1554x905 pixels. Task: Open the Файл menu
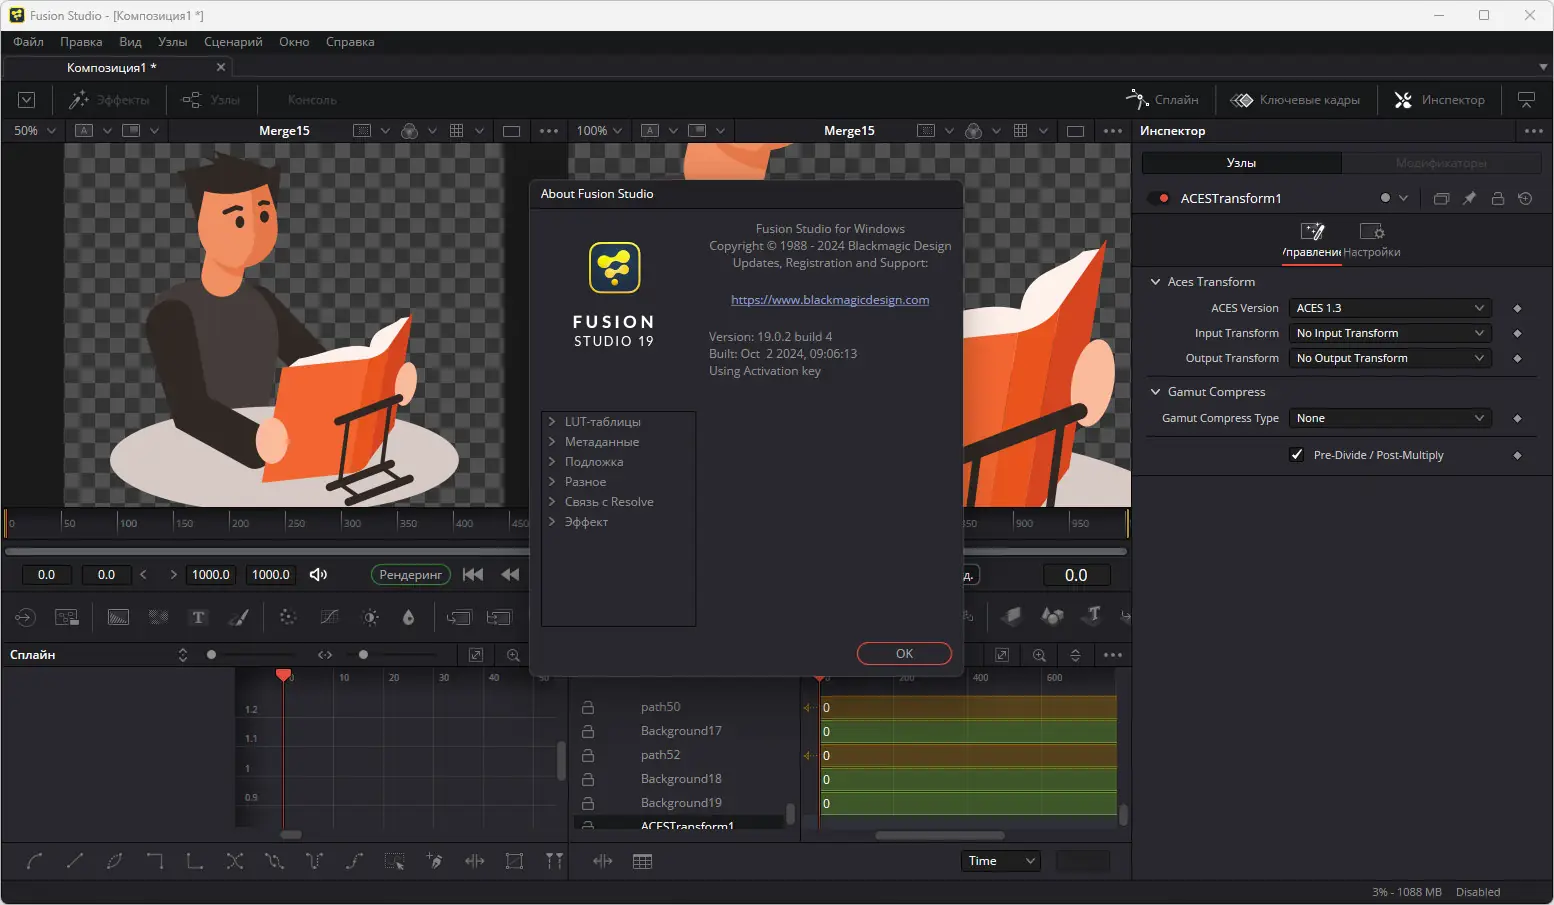(28, 42)
